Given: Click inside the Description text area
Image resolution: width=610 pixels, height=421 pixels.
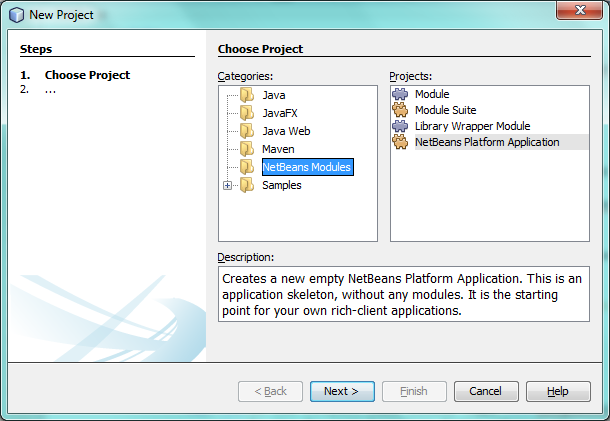Looking at the screenshot, I should click(x=402, y=294).
